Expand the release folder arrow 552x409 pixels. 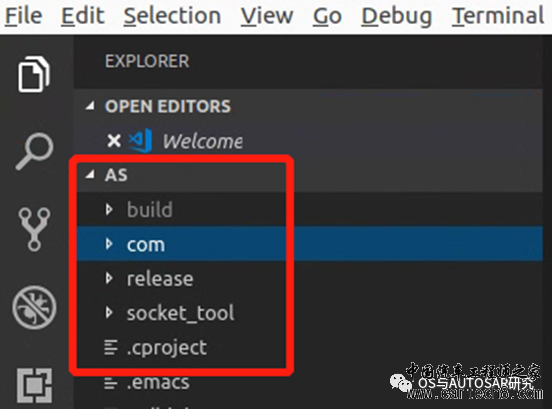(x=109, y=278)
